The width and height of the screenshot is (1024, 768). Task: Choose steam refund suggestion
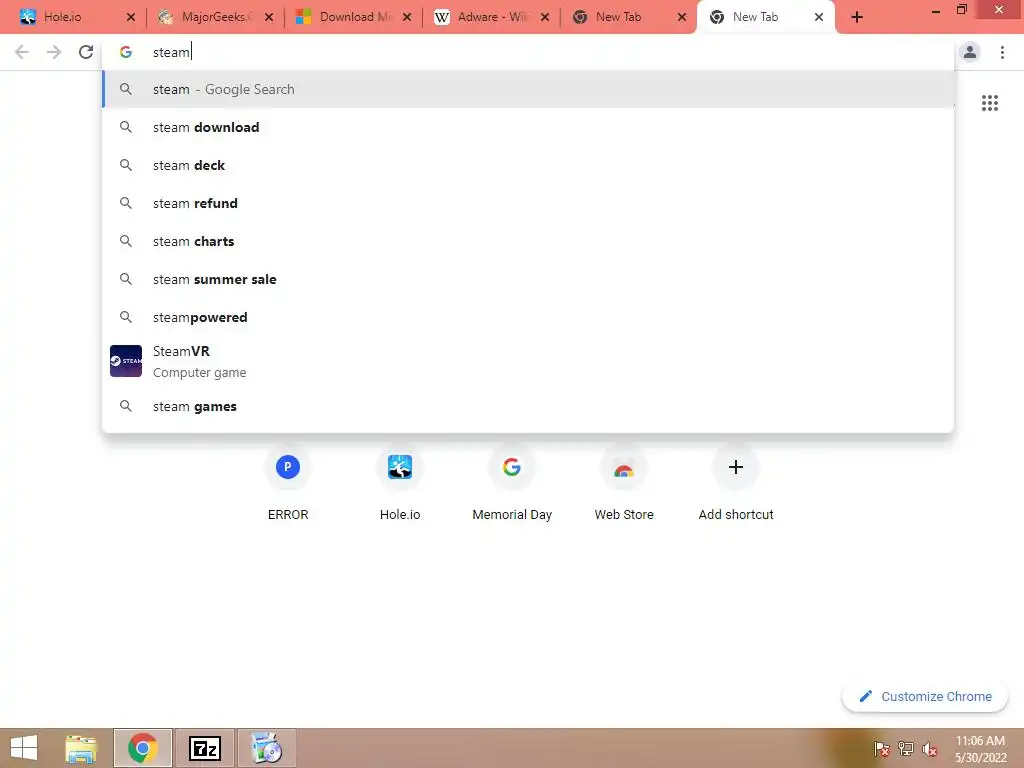528,203
